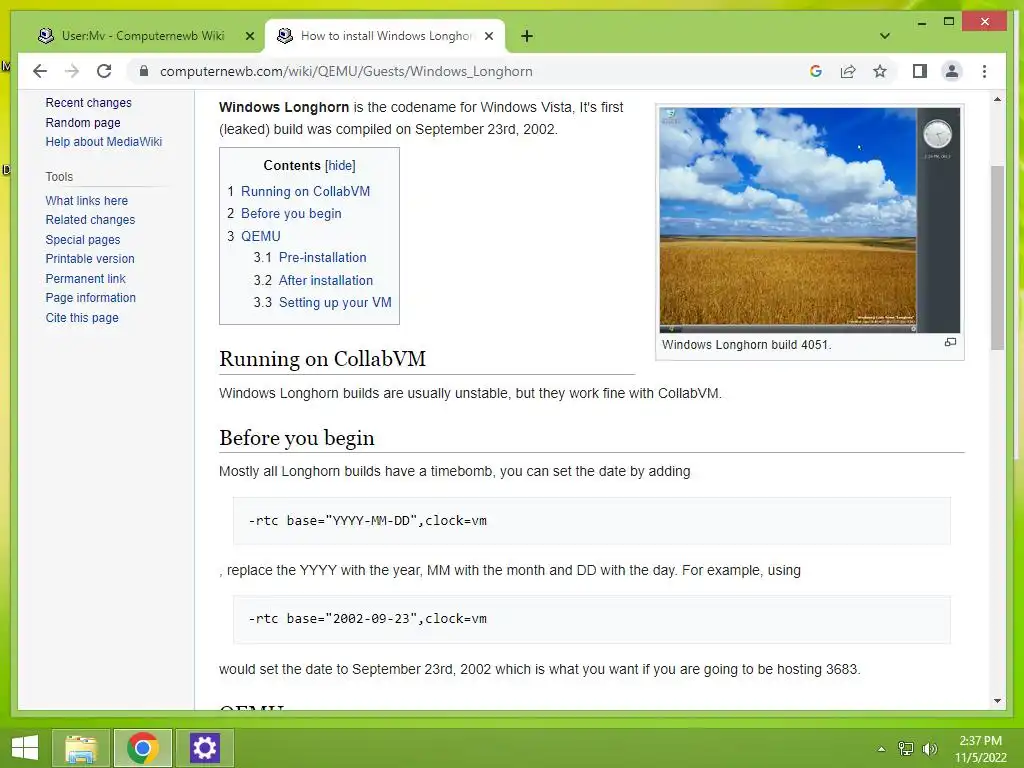Open the volume speaker icon
Viewport: 1024px width, 768px height.
coord(930,749)
